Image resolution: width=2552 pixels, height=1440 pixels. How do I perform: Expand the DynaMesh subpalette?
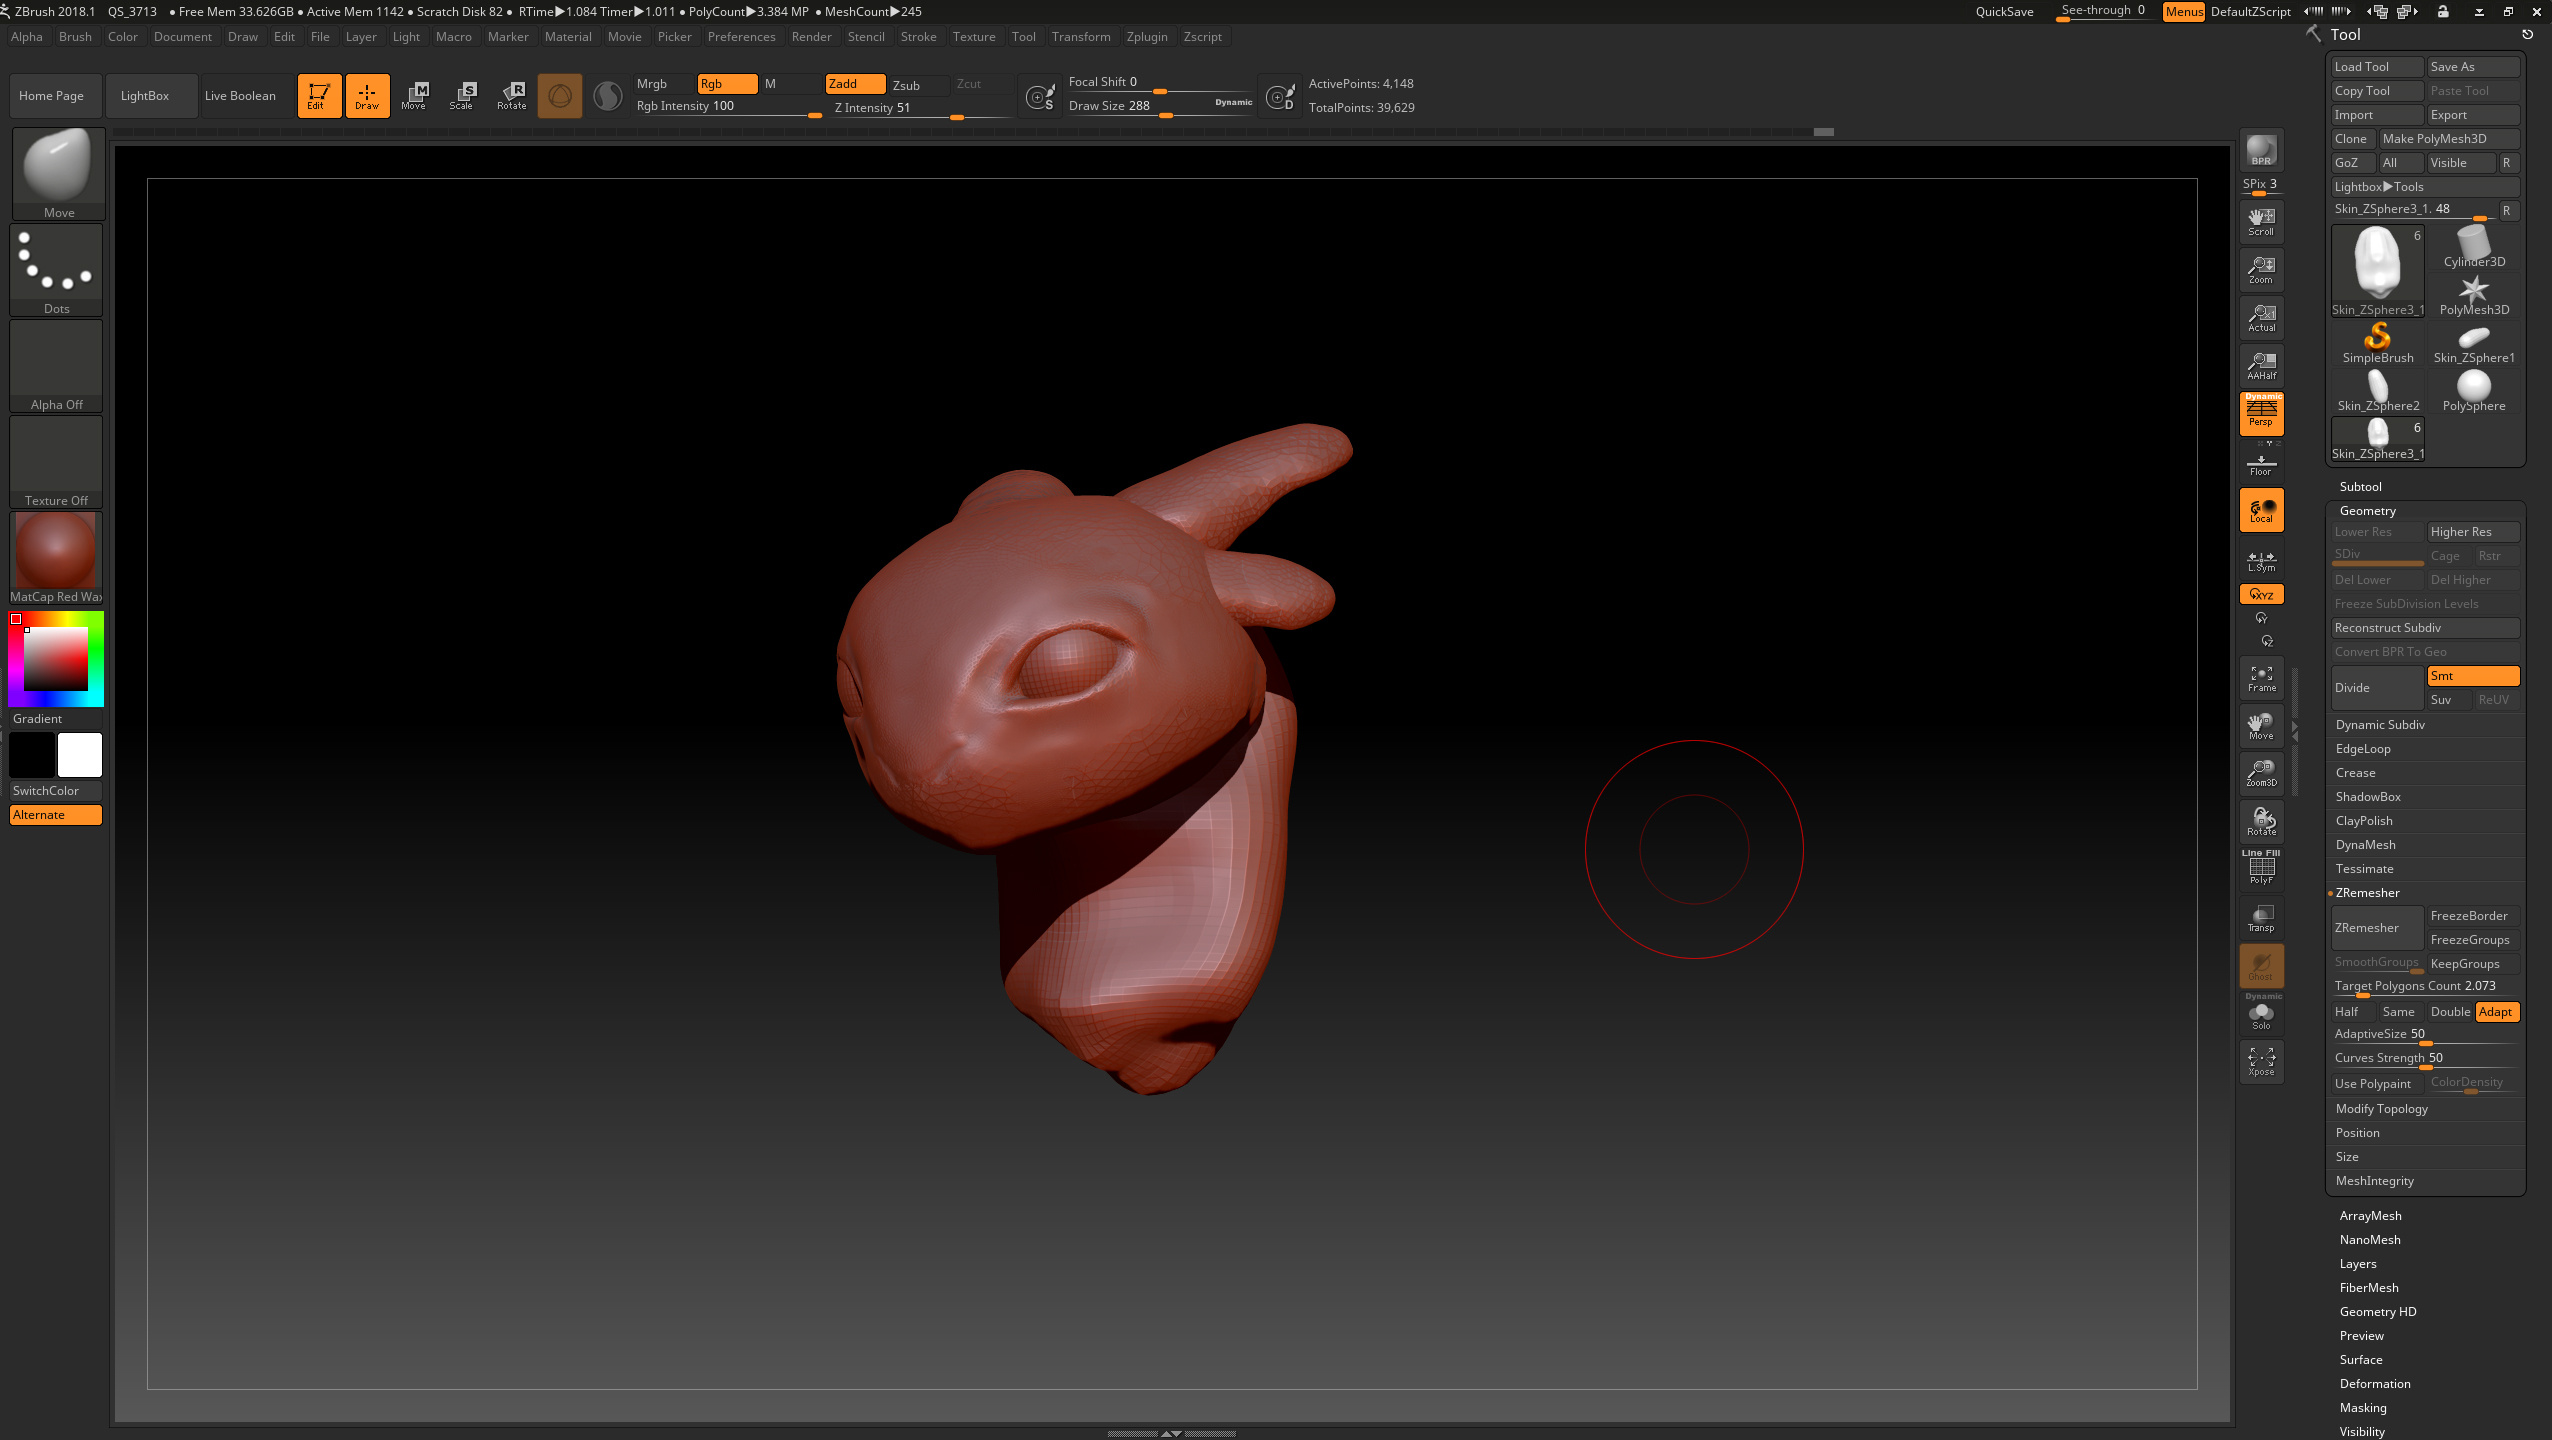click(x=2365, y=845)
